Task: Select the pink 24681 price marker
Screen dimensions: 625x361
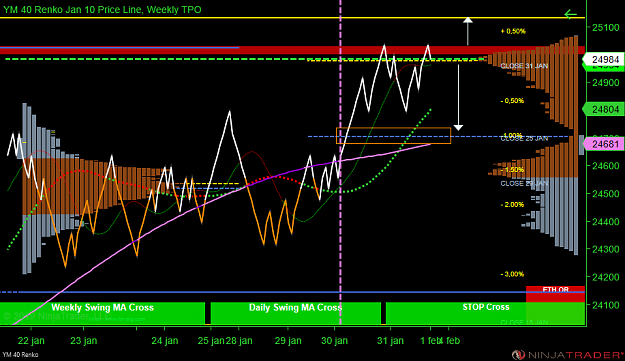Action: [603, 144]
